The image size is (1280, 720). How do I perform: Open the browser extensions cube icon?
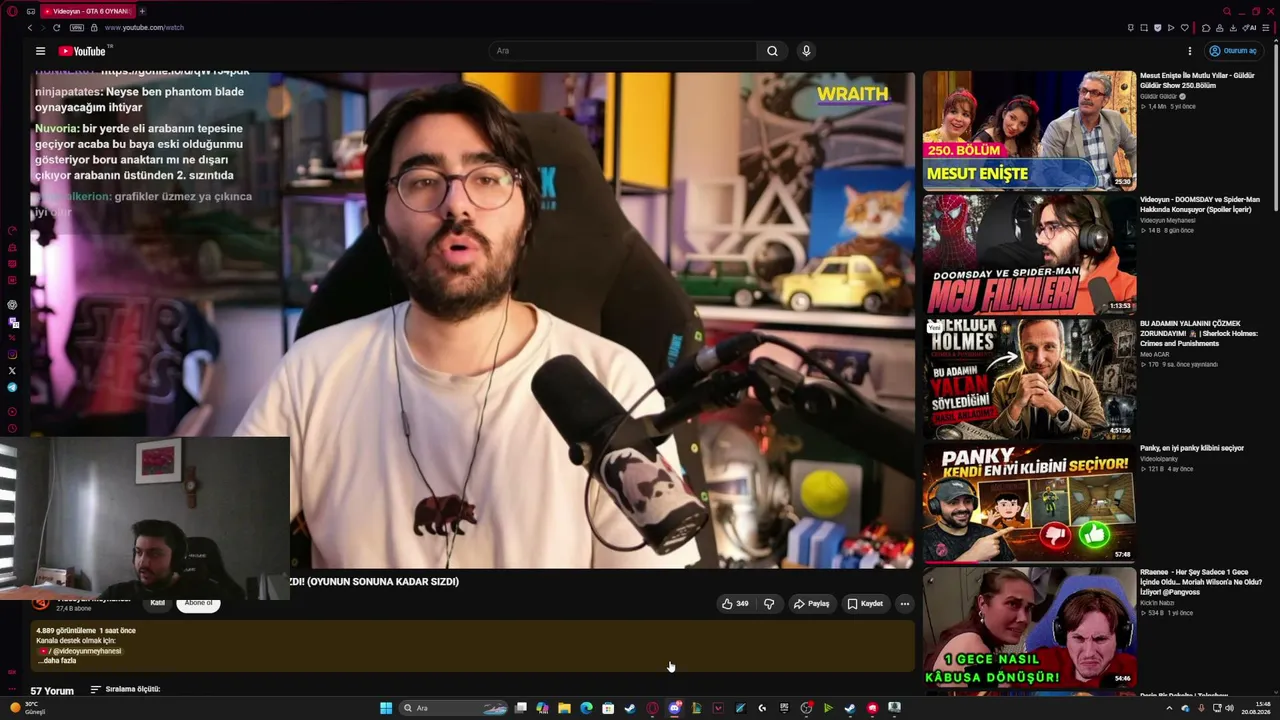[1206, 28]
